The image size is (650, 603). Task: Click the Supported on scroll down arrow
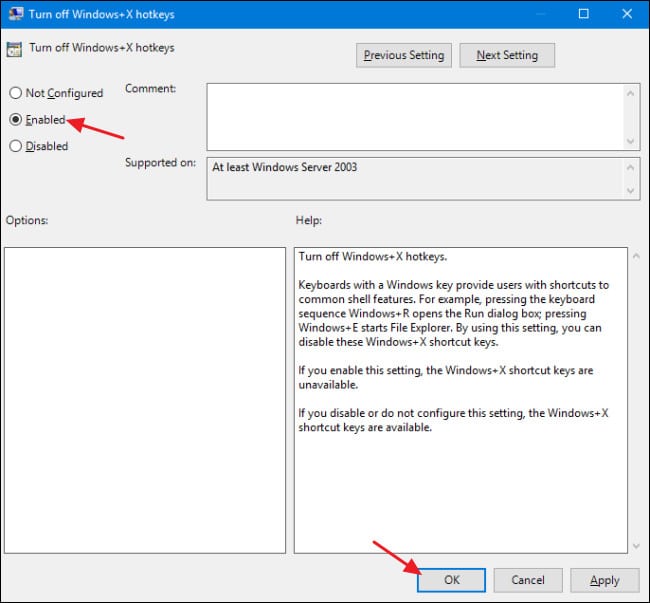pyautogui.click(x=631, y=191)
